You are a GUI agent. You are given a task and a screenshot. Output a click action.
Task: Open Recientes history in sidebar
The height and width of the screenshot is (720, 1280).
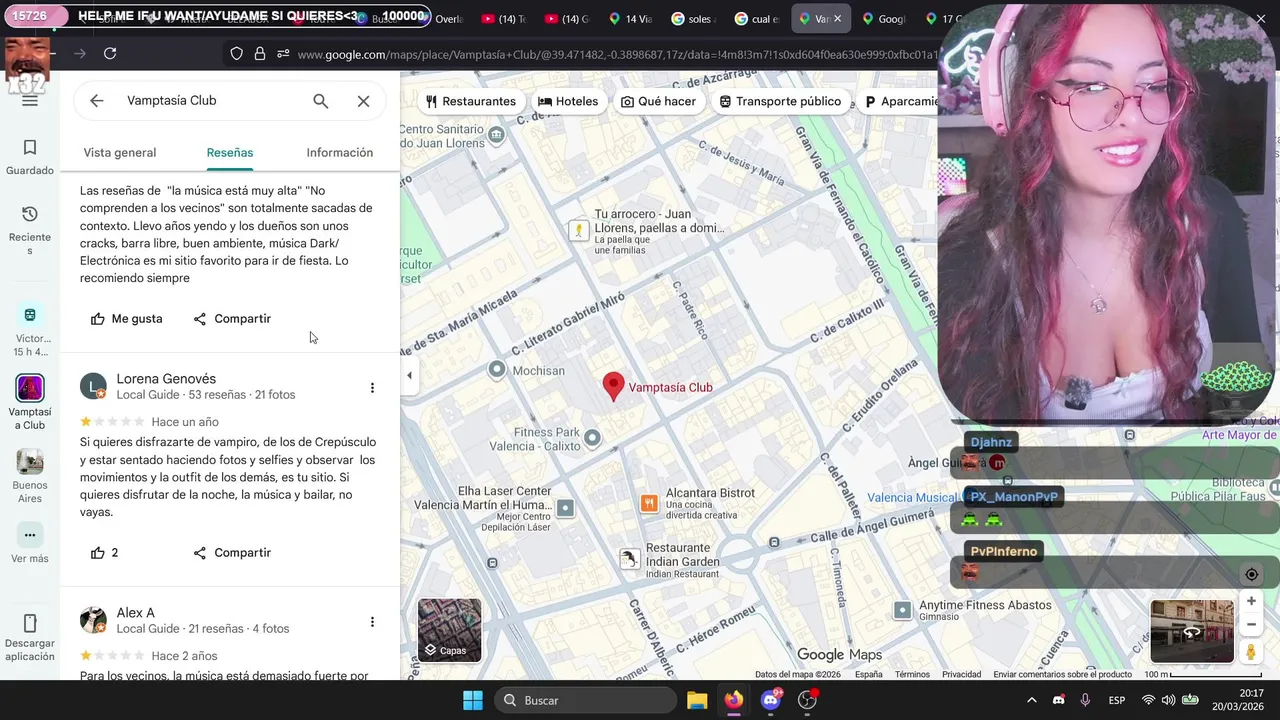pos(30,230)
